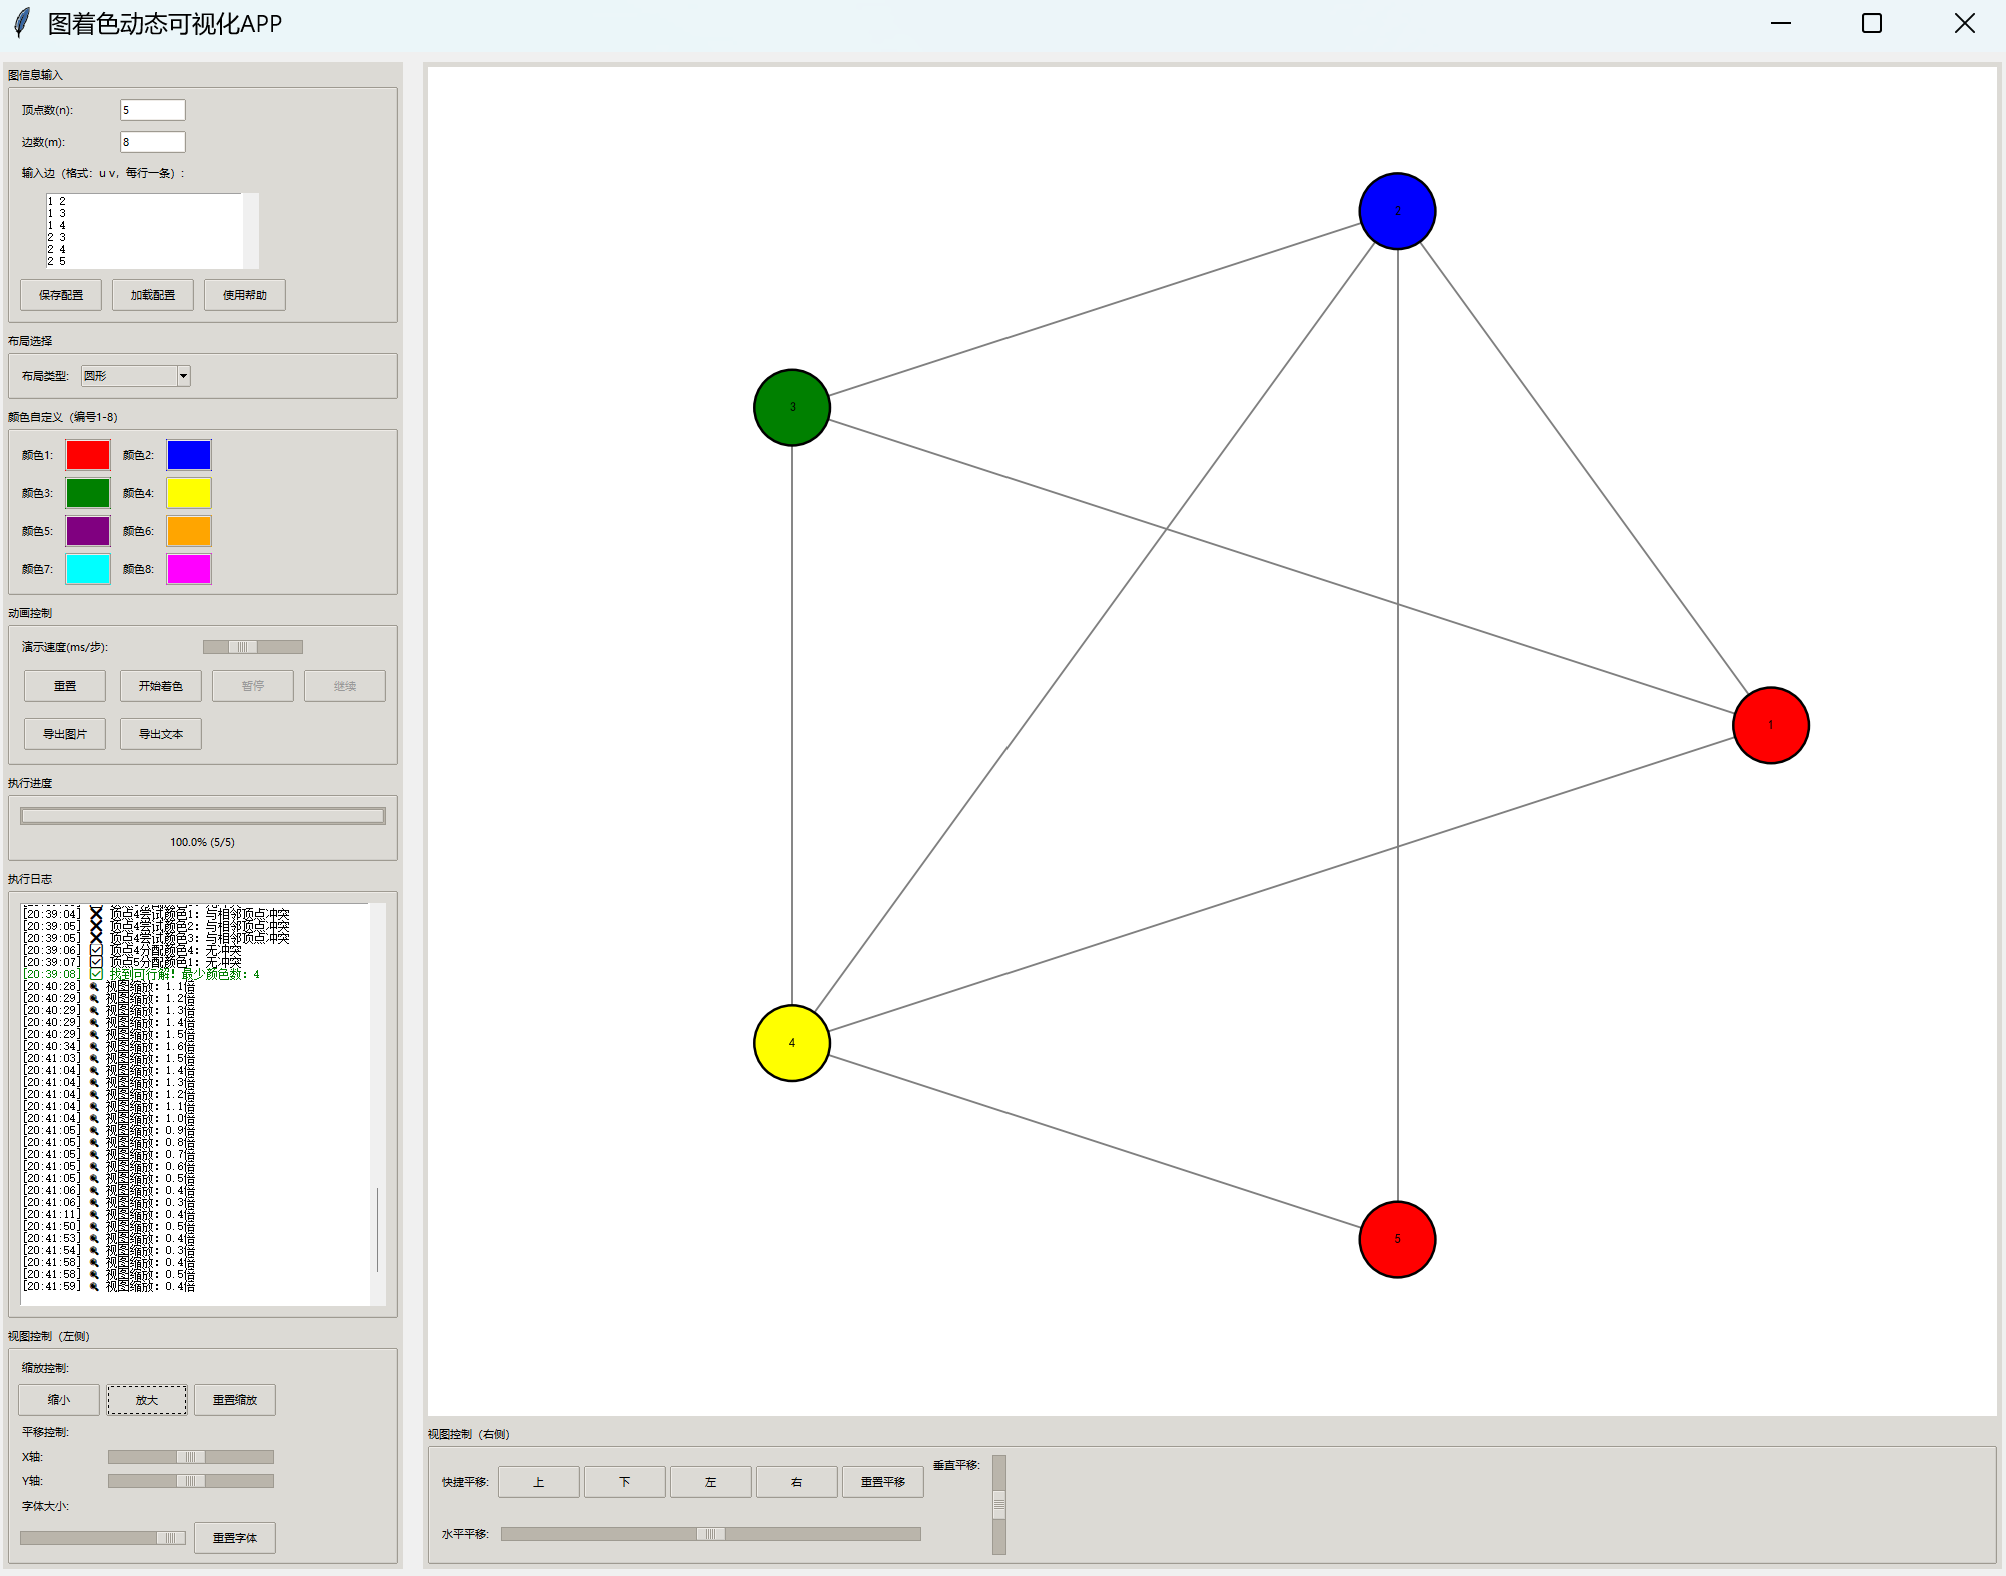Click the 水平平移 horizontal pan slider

[x=710, y=1534]
